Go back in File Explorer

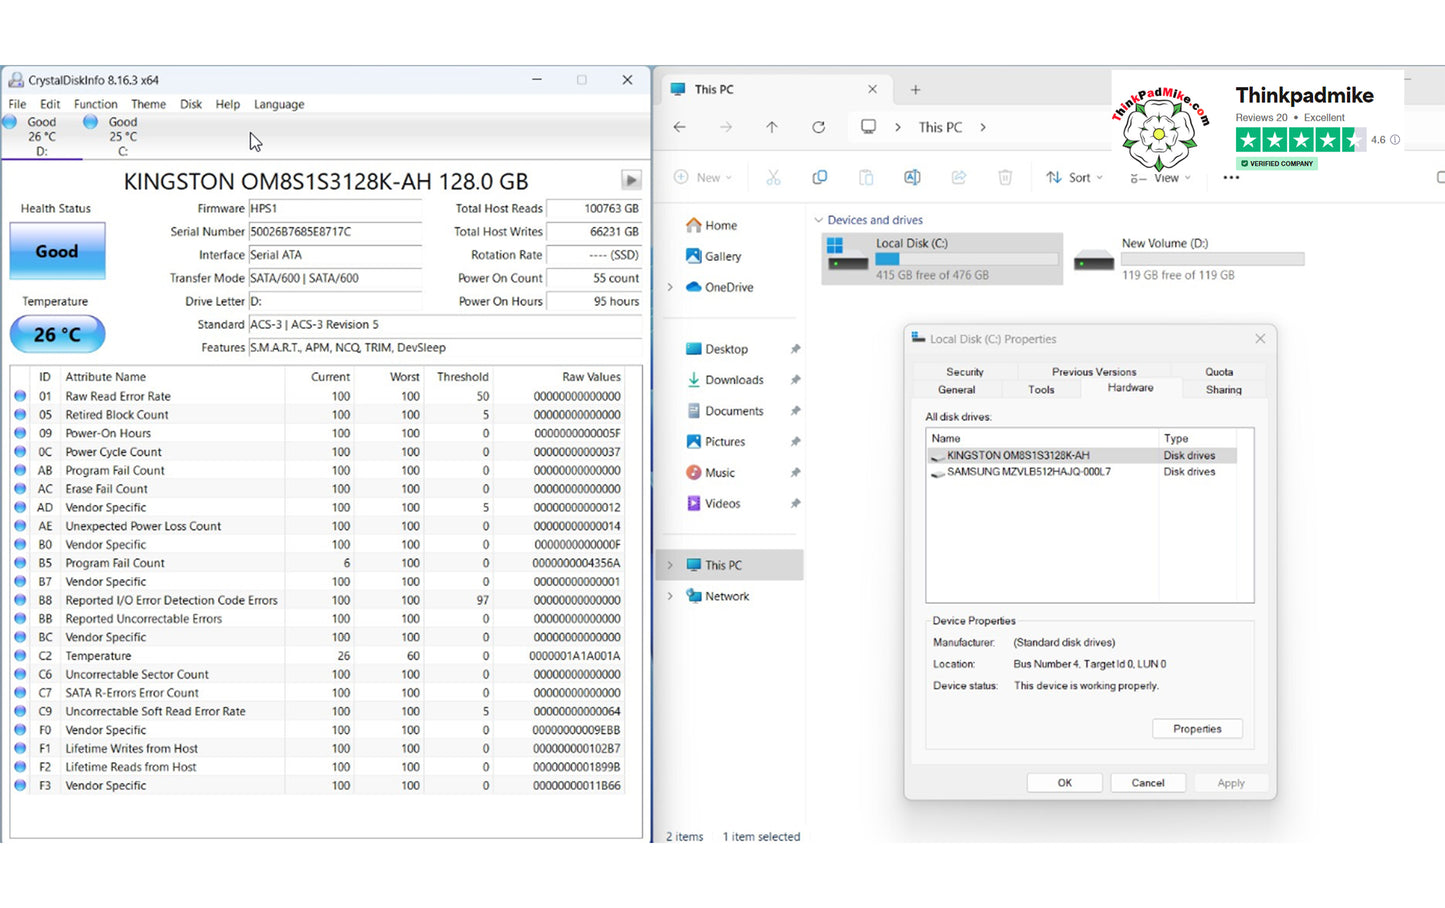680,127
